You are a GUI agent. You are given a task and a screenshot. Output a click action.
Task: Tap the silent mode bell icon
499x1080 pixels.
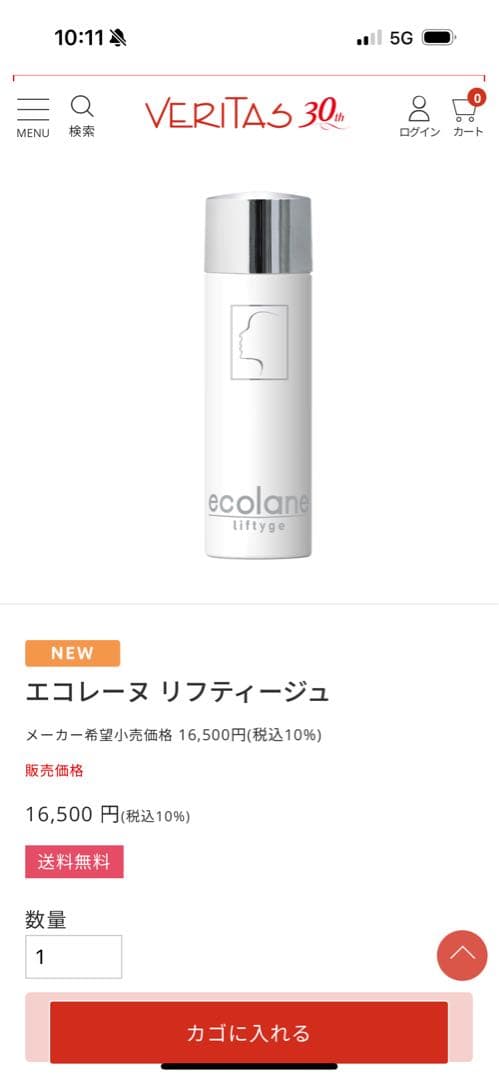(118, 38)
